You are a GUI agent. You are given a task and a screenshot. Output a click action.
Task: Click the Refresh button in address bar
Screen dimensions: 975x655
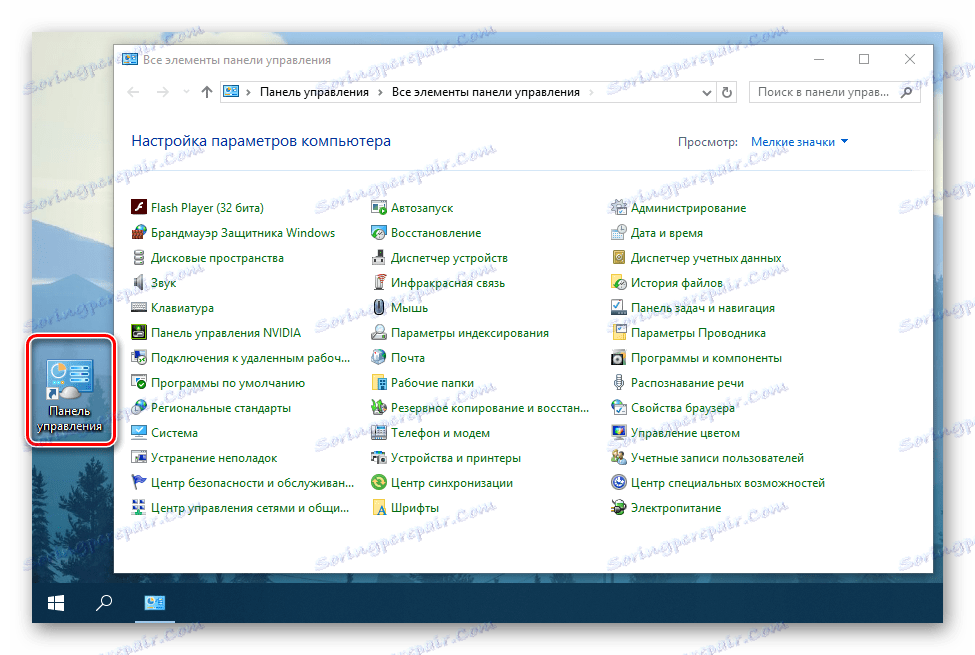point(725,91)
